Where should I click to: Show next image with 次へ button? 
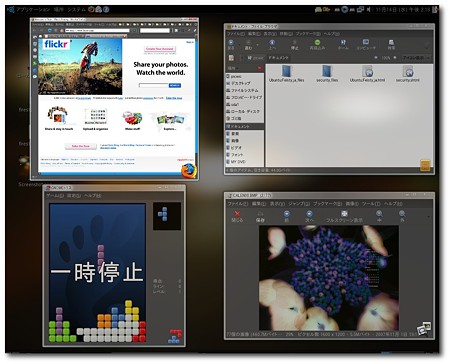click(309, 216)
